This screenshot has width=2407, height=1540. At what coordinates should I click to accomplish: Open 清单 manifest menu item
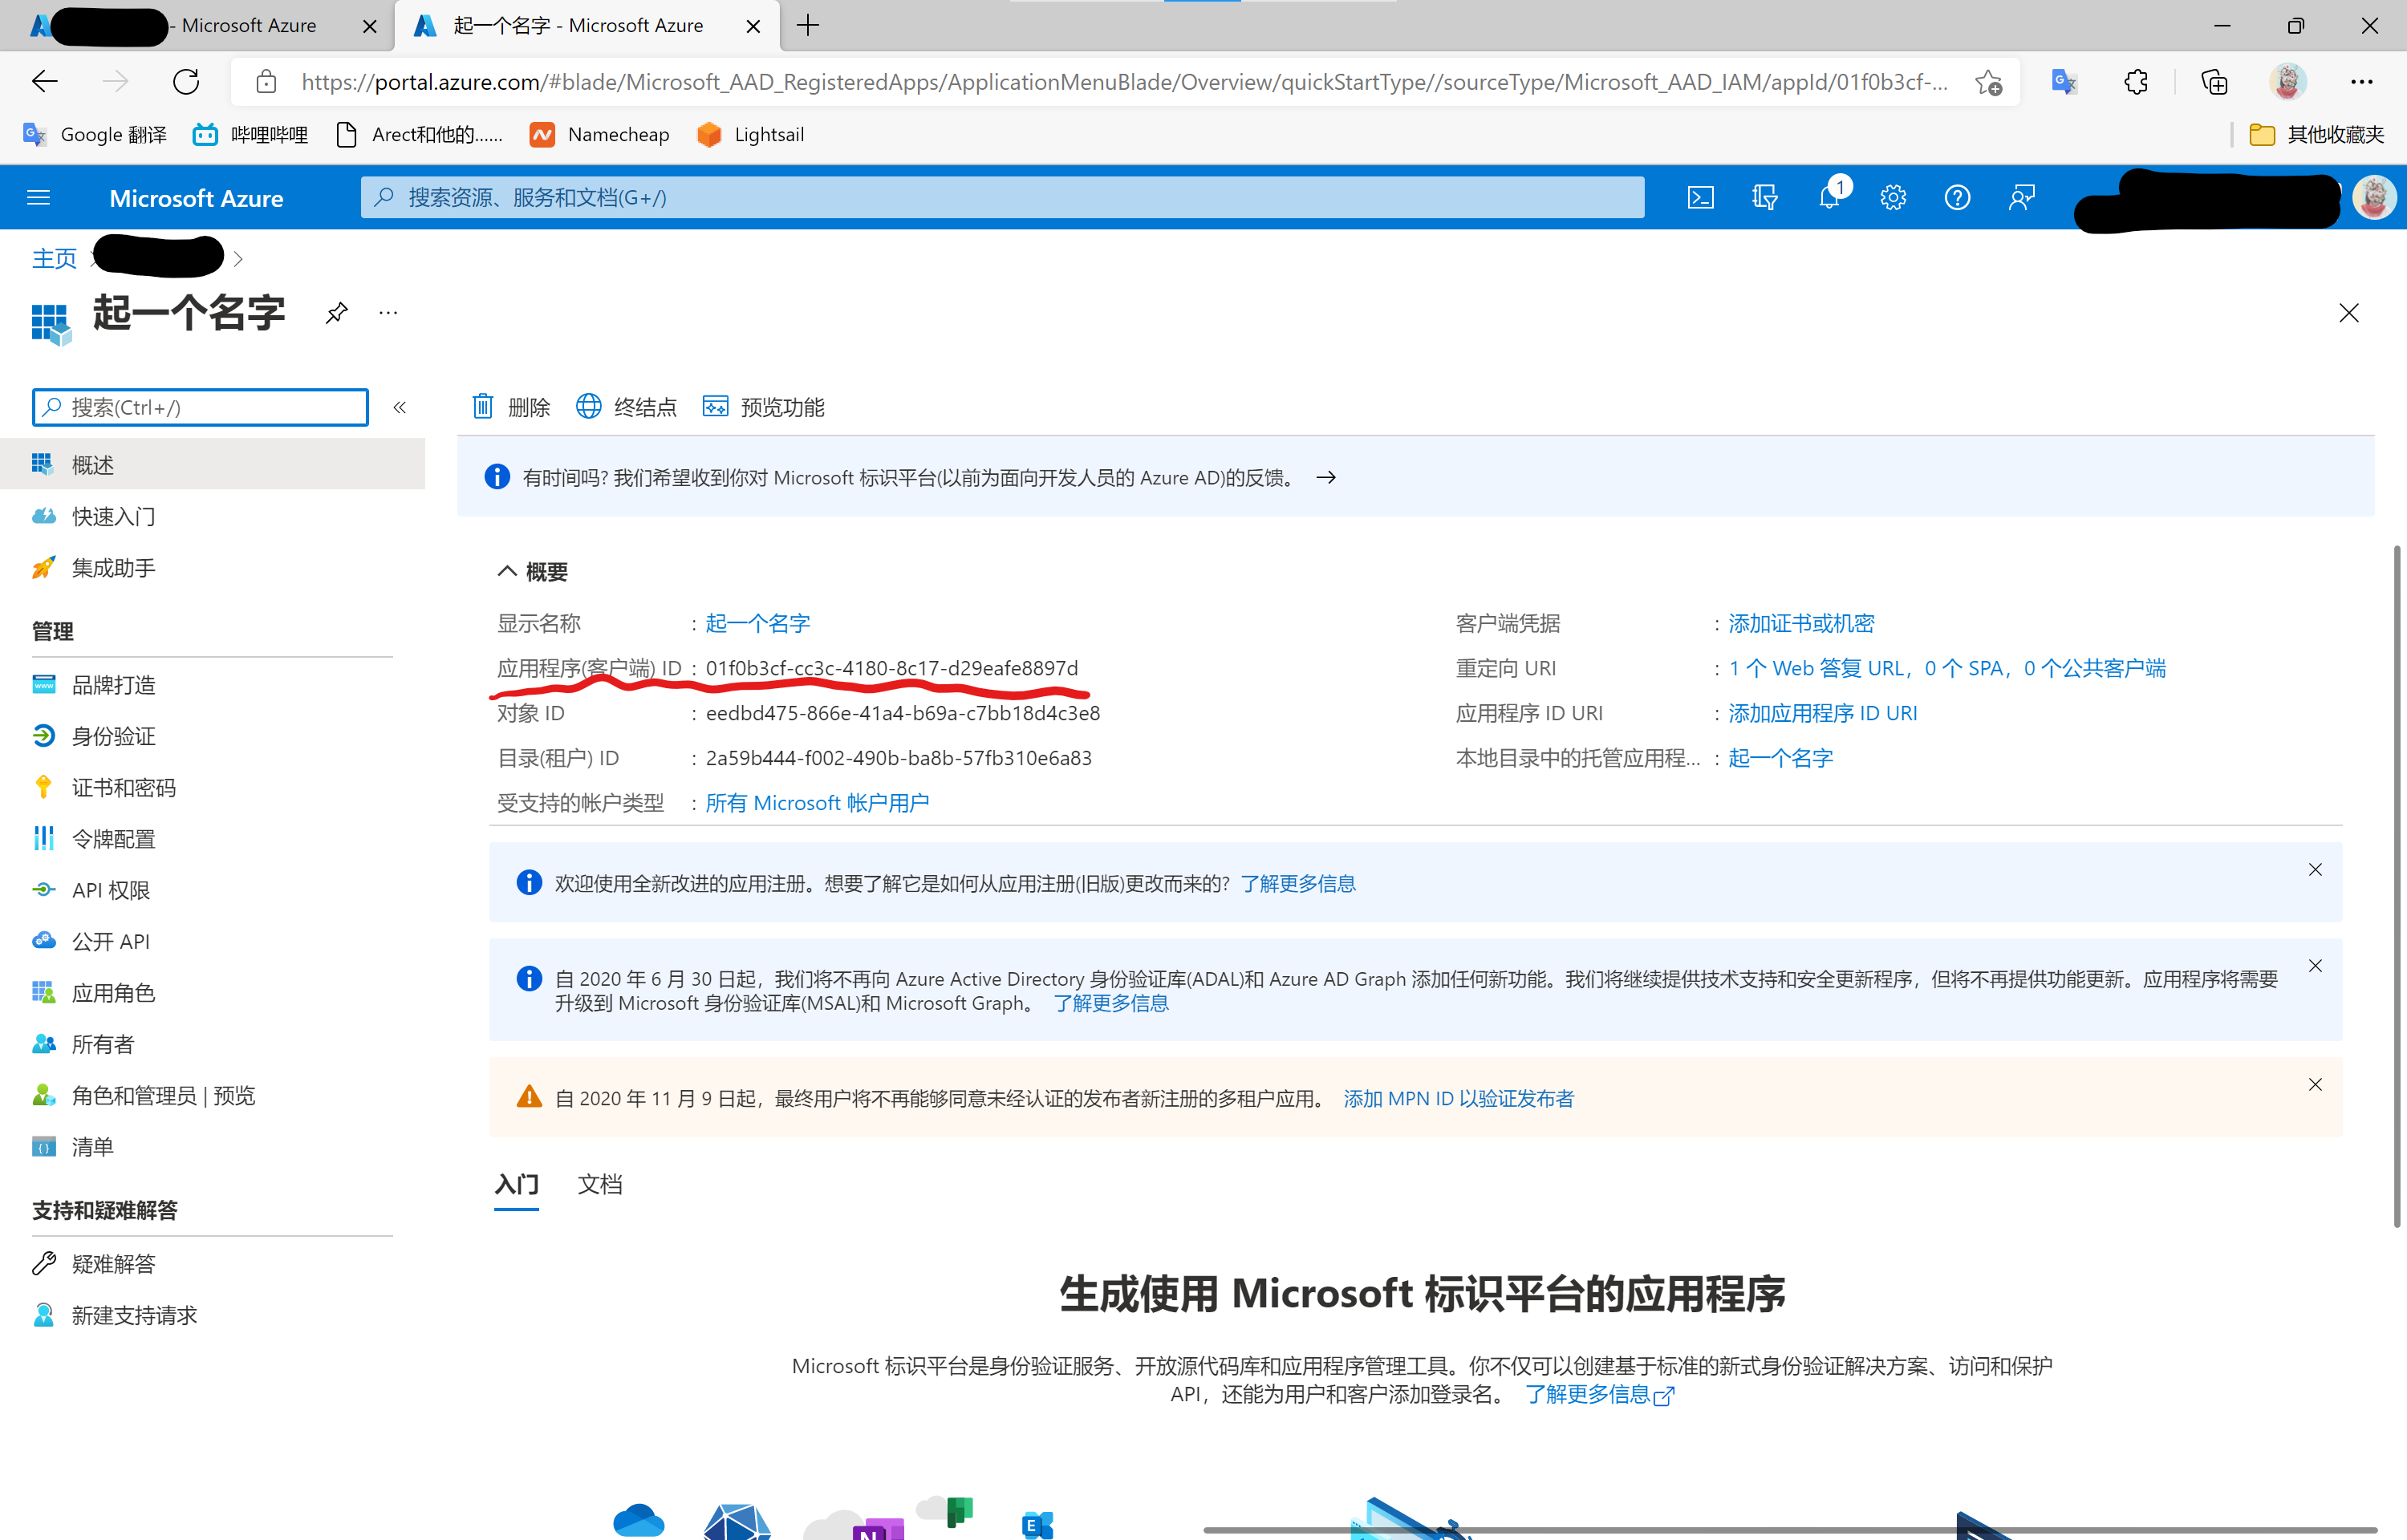click(x=212, y=1146)
